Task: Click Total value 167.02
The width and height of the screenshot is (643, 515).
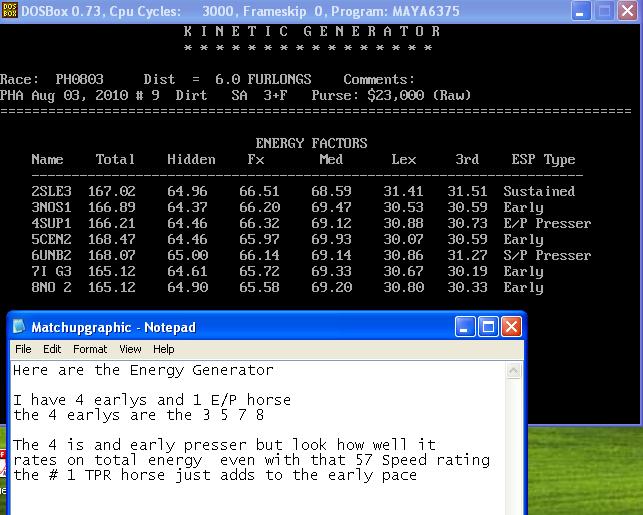Action: tap(112, 191)
